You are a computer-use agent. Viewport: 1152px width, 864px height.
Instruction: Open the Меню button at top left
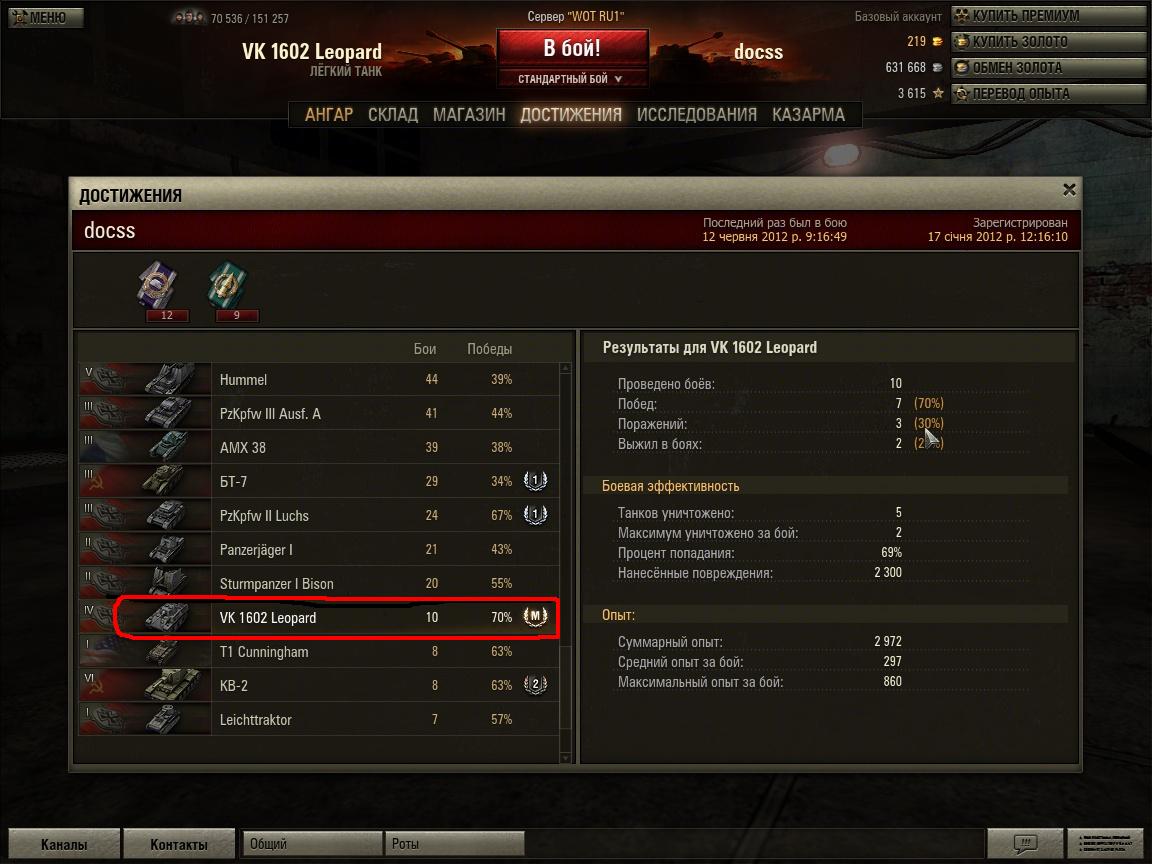pos(46,17)
